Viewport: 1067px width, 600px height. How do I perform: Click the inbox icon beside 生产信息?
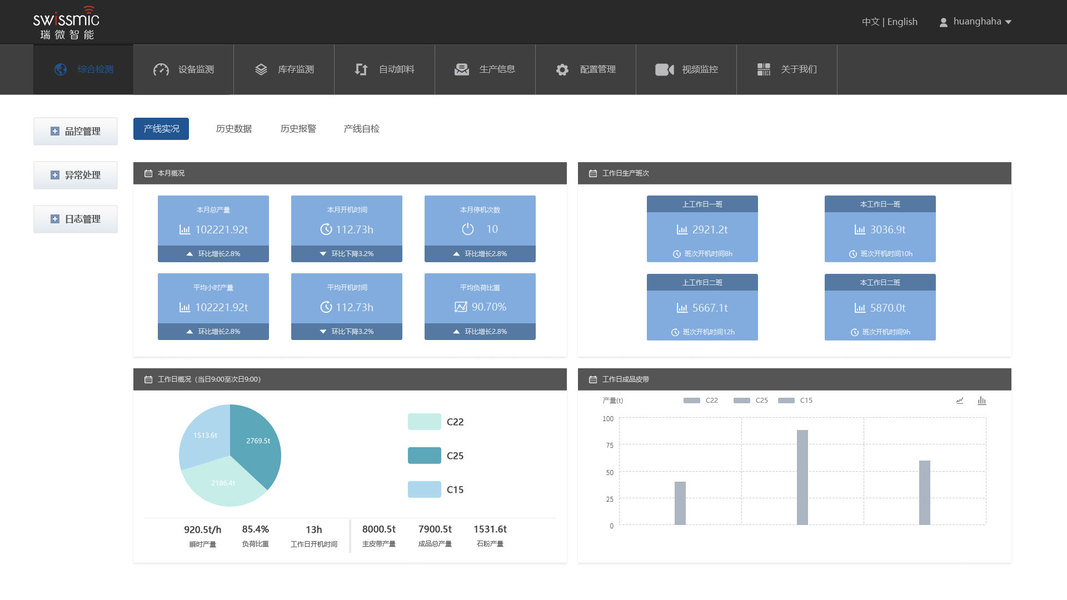point(461,69)
